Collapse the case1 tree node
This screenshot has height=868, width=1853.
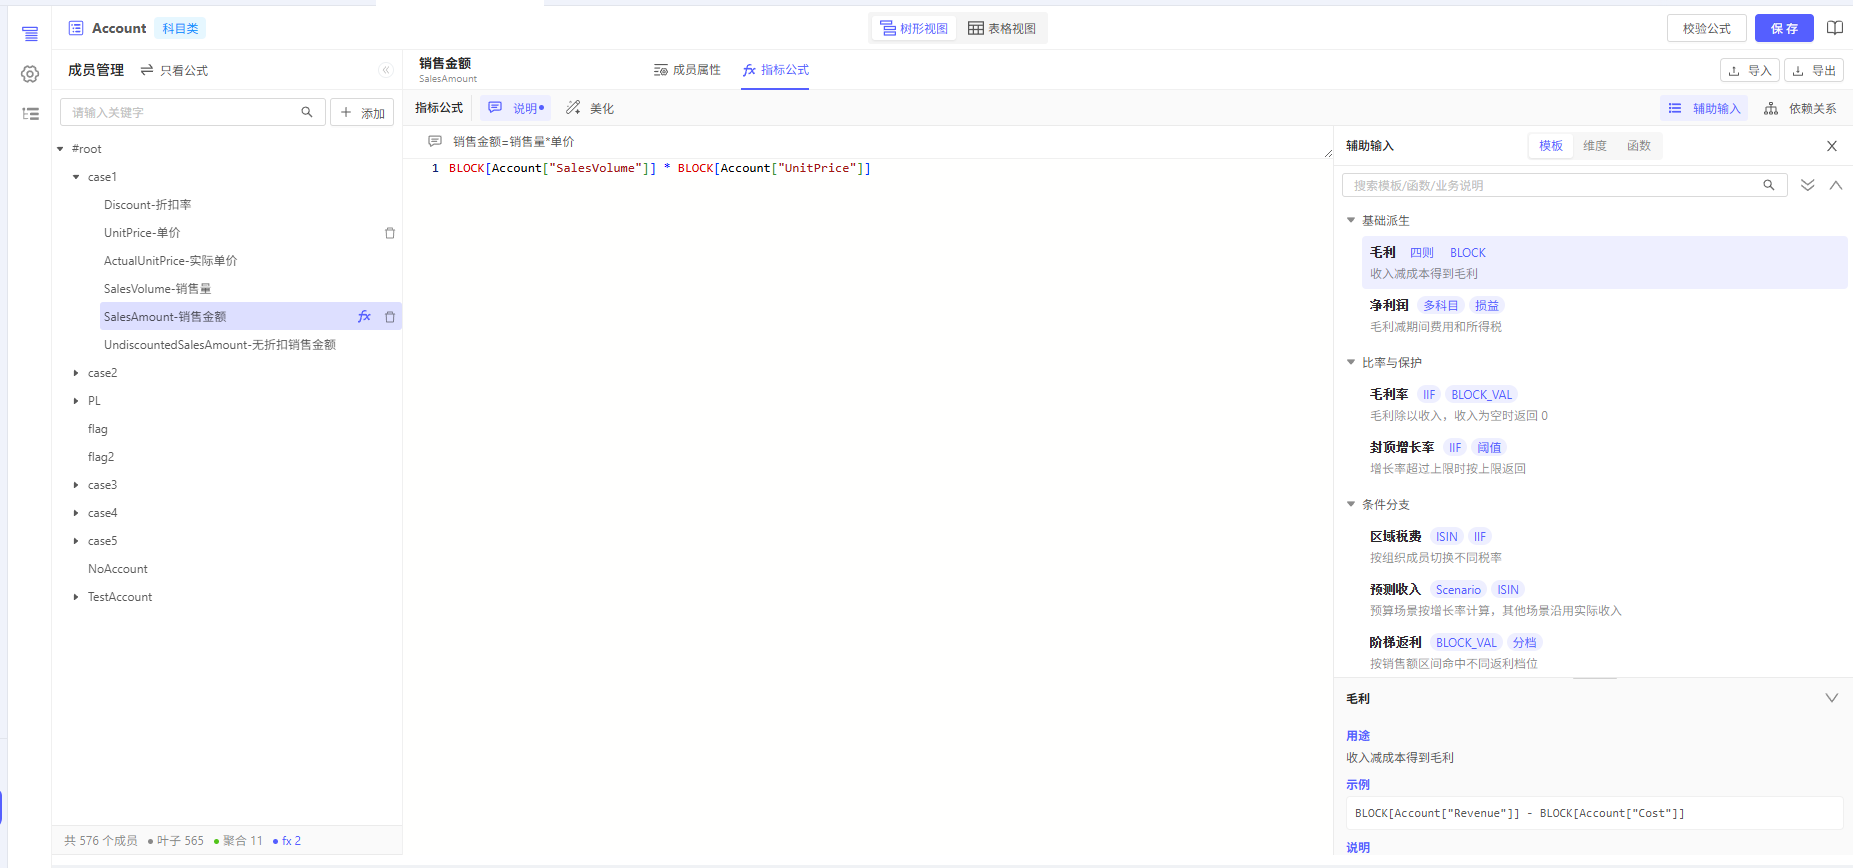(76, 177)
